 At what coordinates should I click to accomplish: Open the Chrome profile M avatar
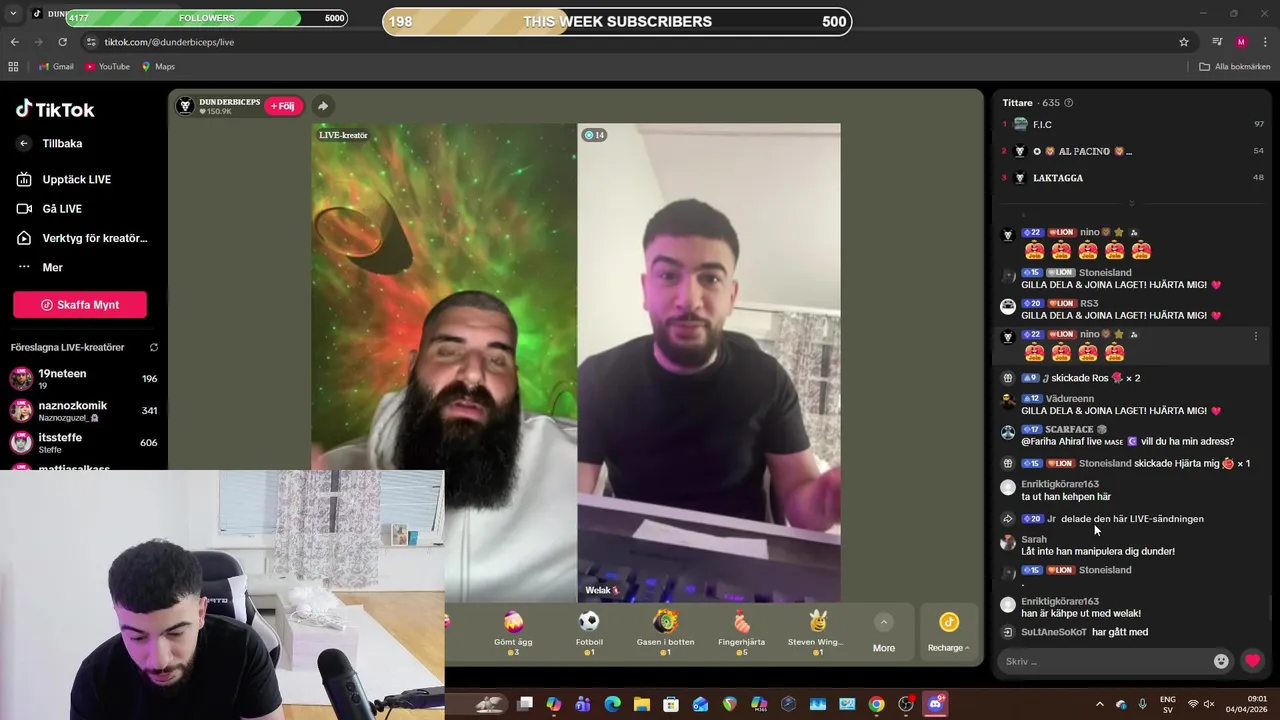coord(1241,42)
